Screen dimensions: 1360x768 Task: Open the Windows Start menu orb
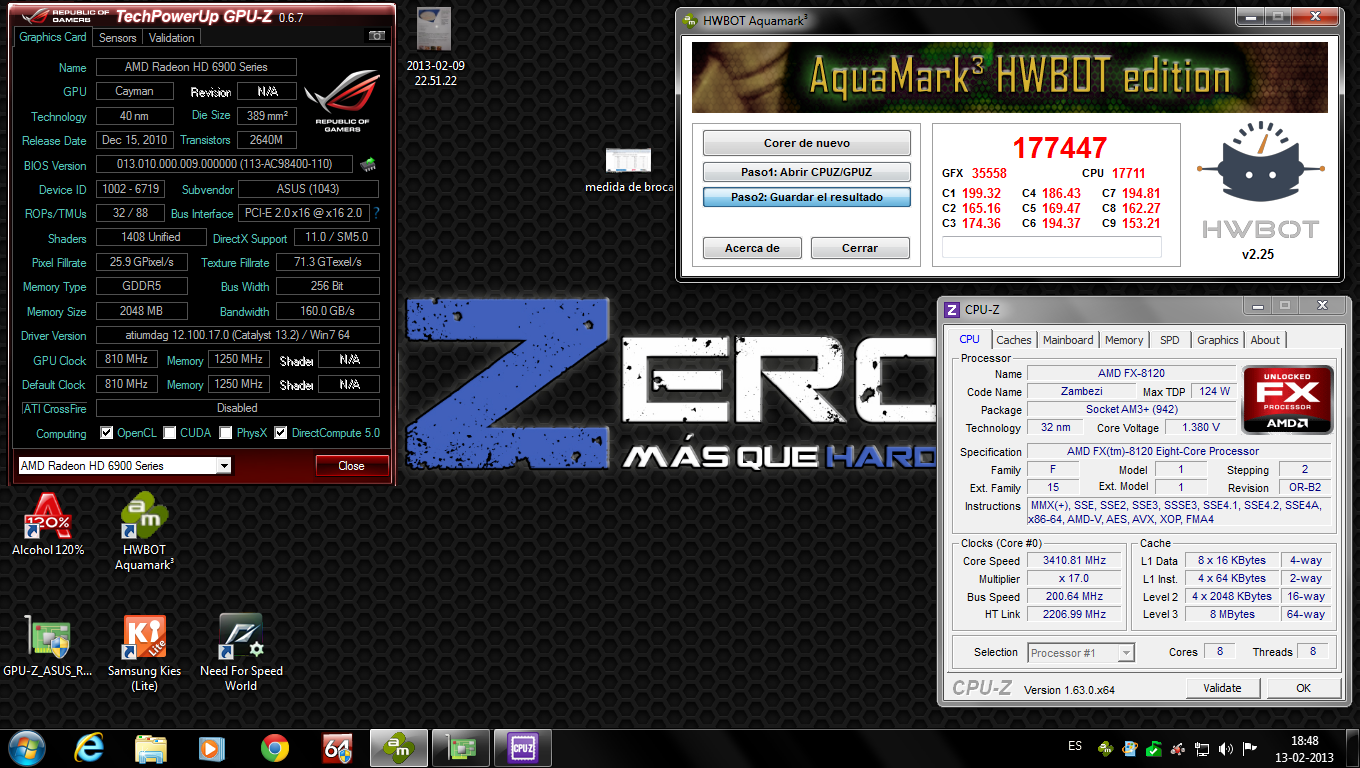pos(26,747)
